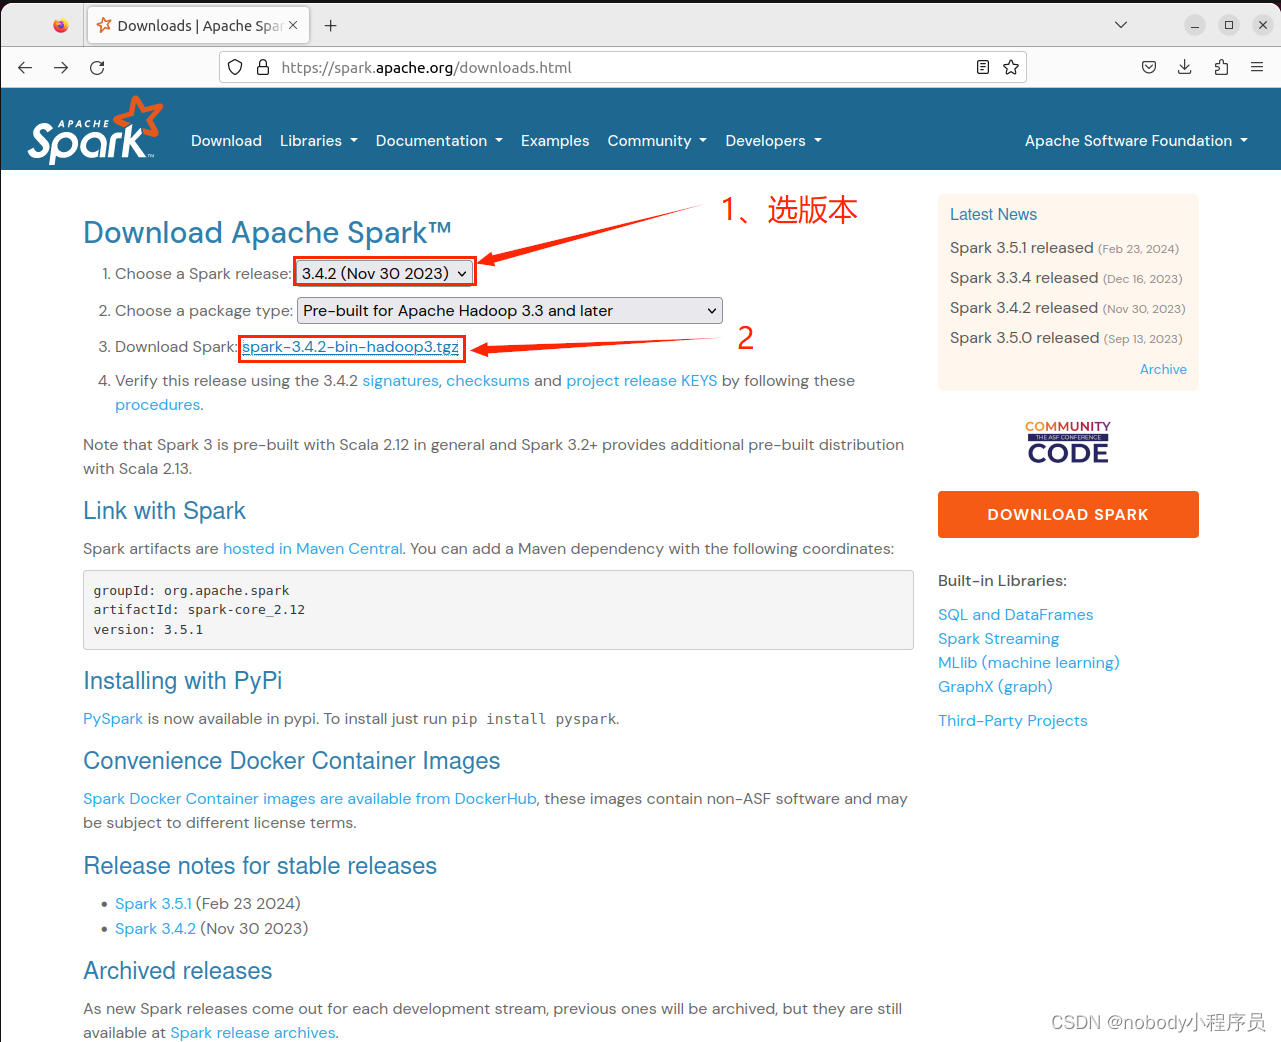Close the Firefox window
Screen dimensions: 1281x1042
1263,25
